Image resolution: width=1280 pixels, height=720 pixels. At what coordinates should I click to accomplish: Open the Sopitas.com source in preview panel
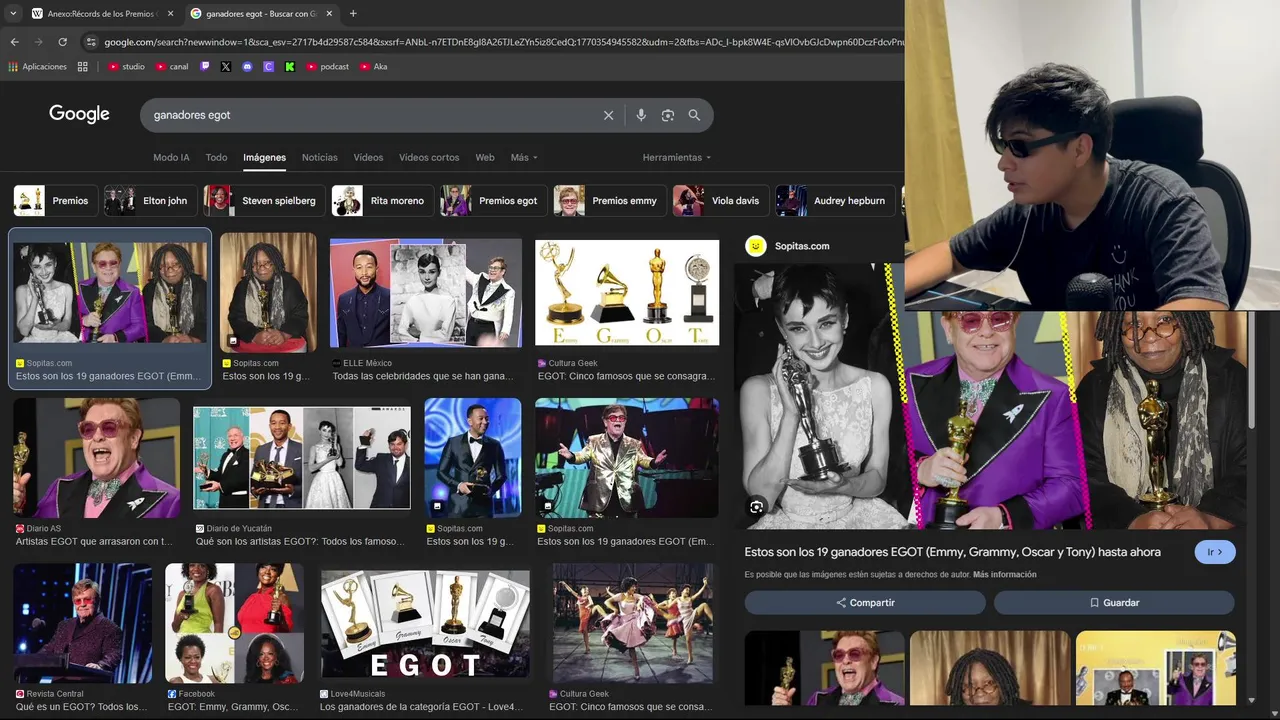(x=788, y=246)
